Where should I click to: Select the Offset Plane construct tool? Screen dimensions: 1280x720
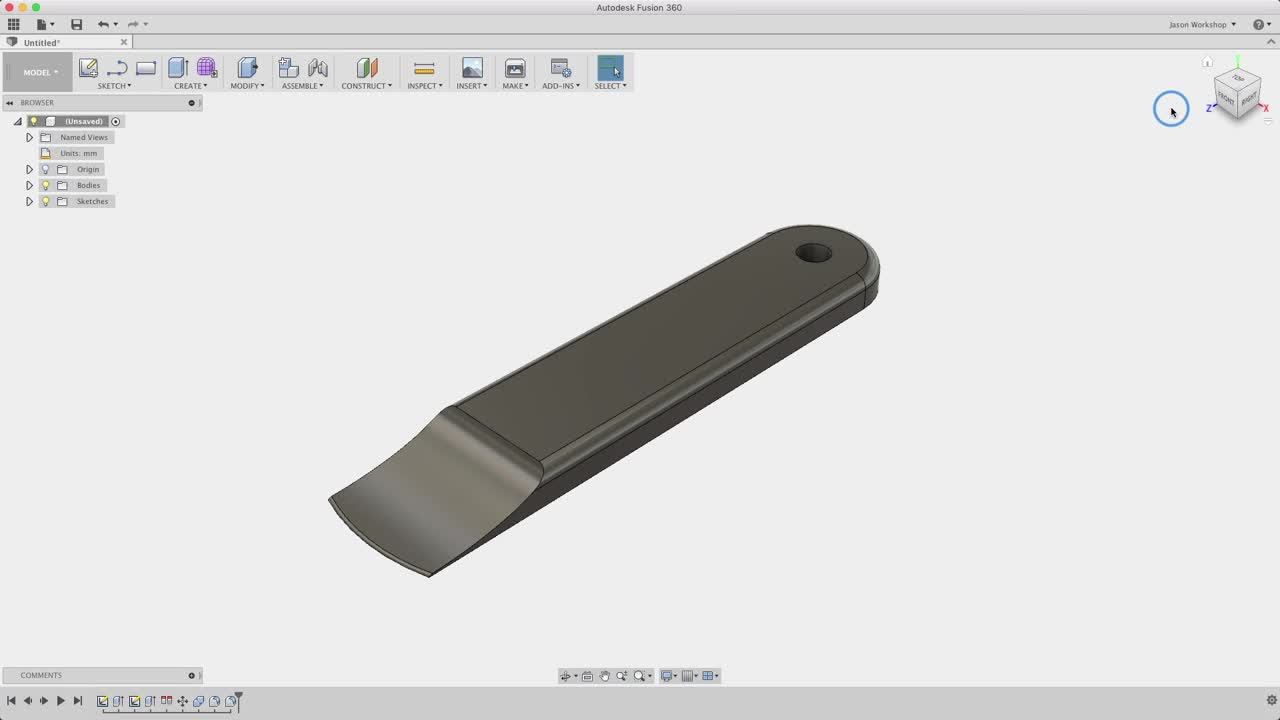click(x=367, y=68)
